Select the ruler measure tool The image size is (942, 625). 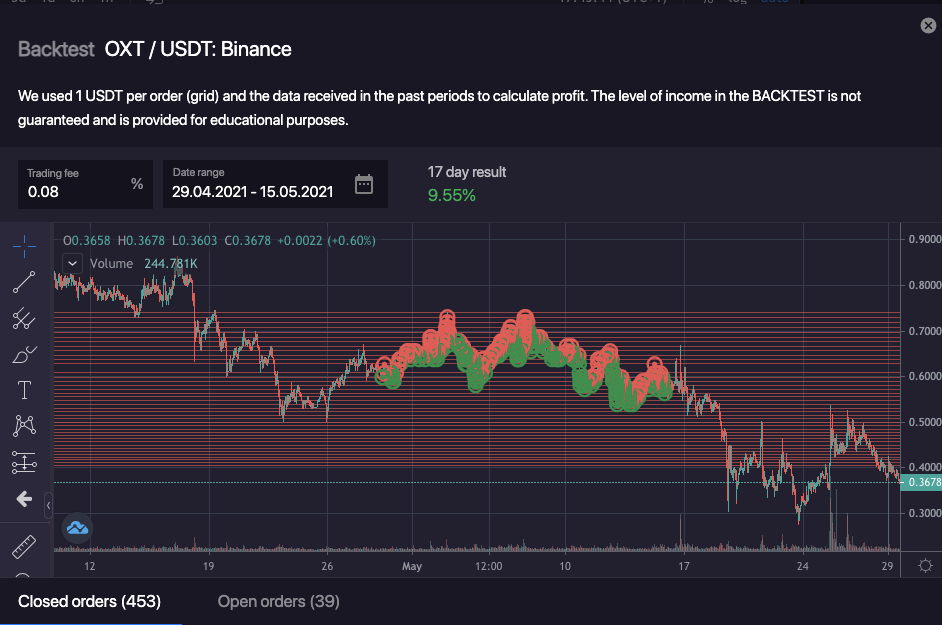coord(24,546)
